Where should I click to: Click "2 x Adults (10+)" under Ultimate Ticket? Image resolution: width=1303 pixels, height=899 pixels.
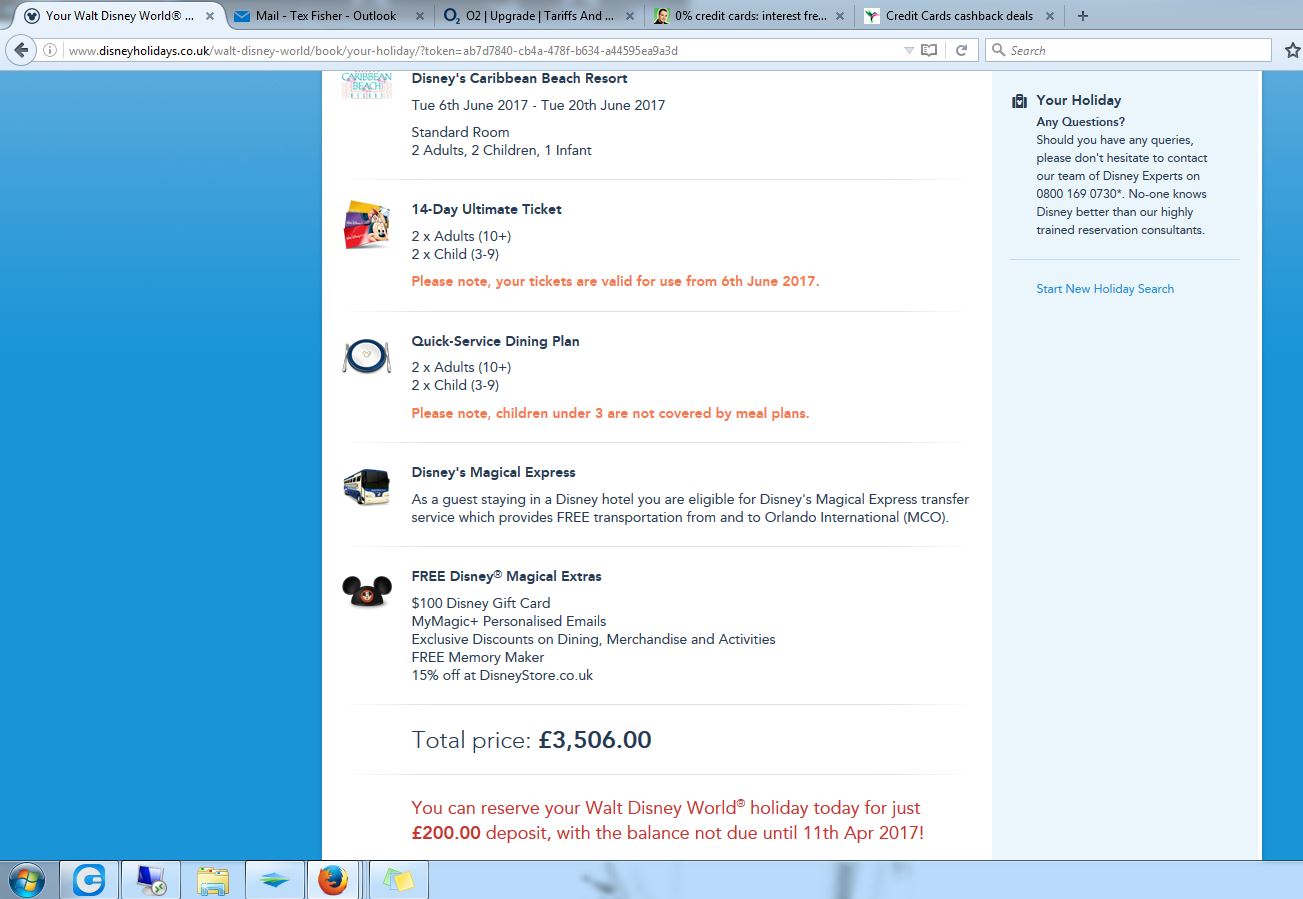click(461, 236)
